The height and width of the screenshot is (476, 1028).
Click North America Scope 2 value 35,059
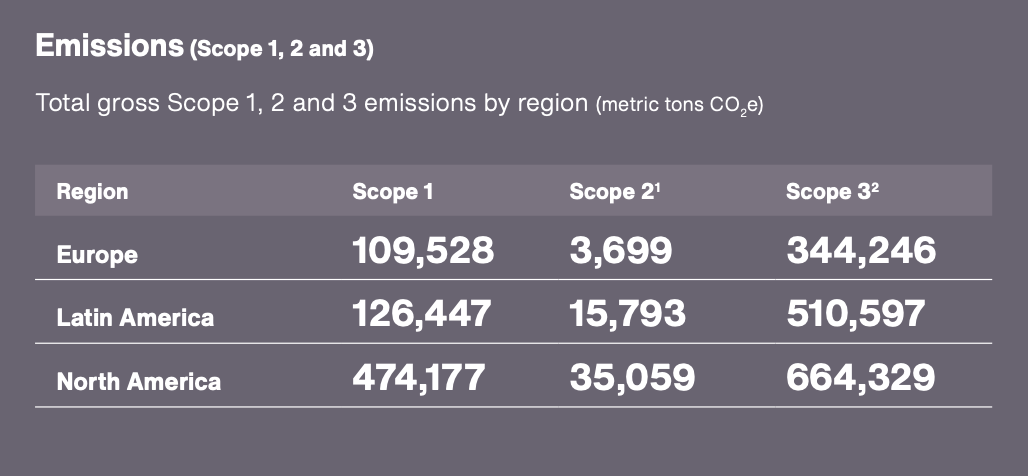632,378
